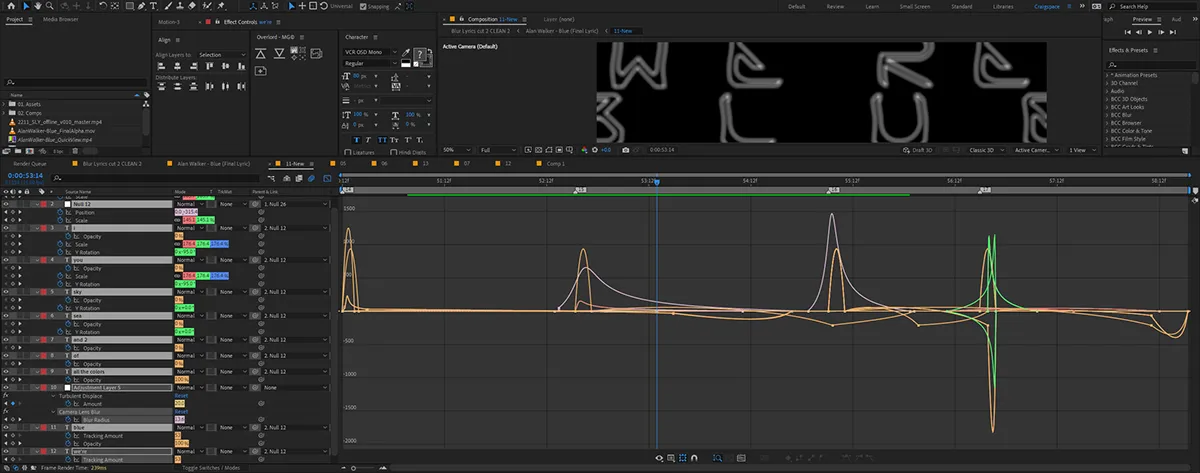
Task: Jump to last frame in Preview panel
Action: (1173, 32)
